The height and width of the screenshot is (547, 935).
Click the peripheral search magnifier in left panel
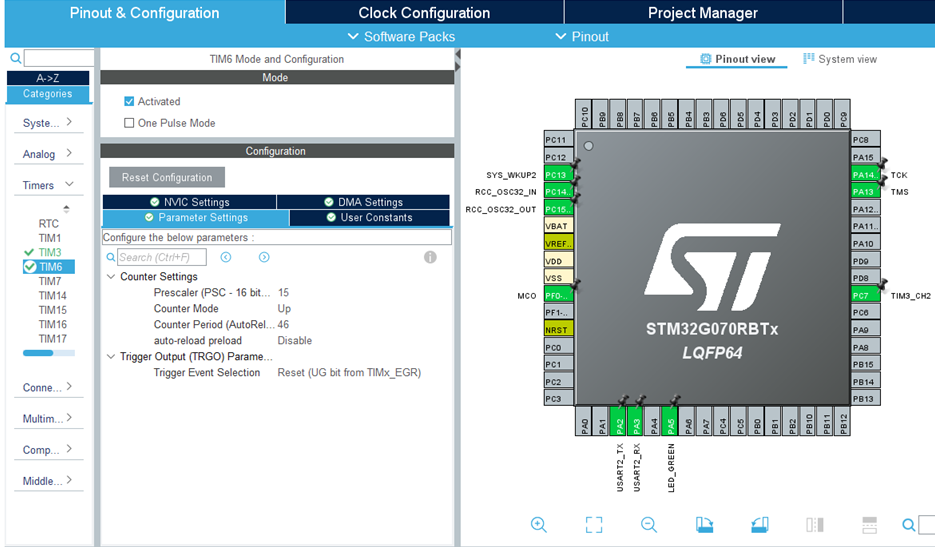[x=16, y=58]
